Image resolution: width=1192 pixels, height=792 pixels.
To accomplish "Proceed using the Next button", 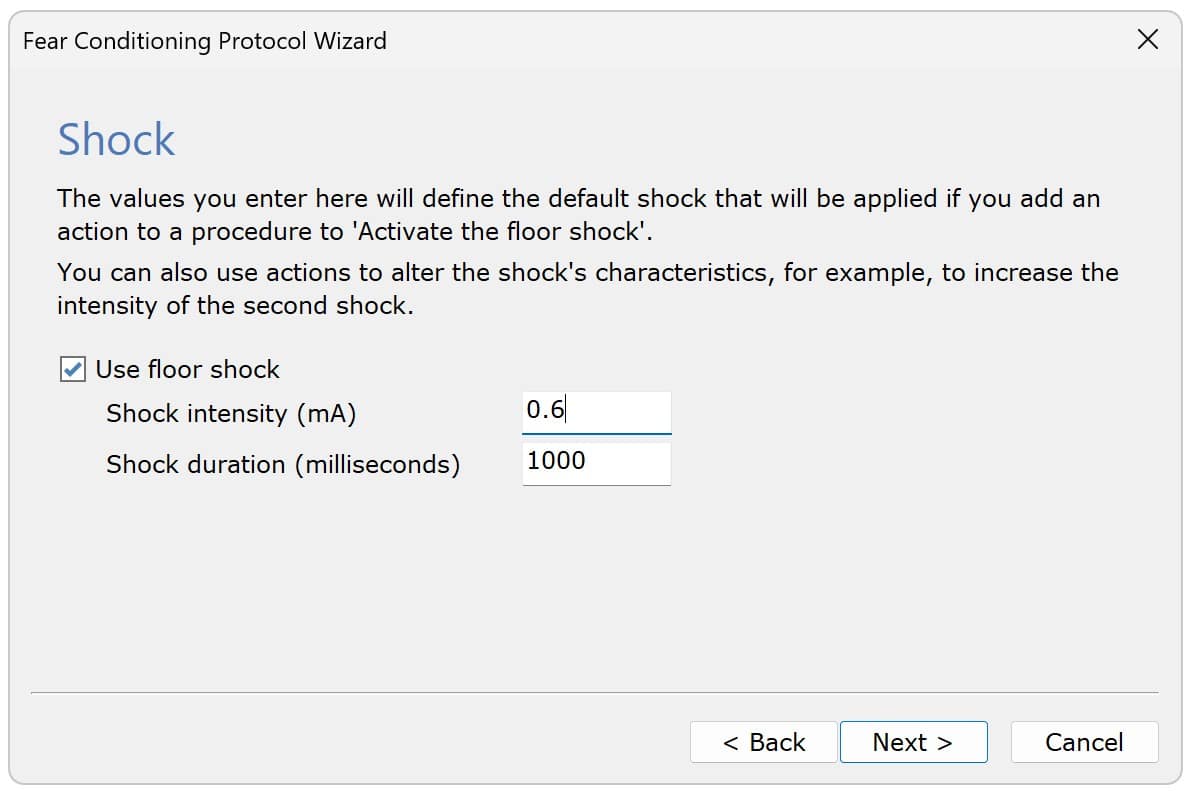I will pos(913,742).
